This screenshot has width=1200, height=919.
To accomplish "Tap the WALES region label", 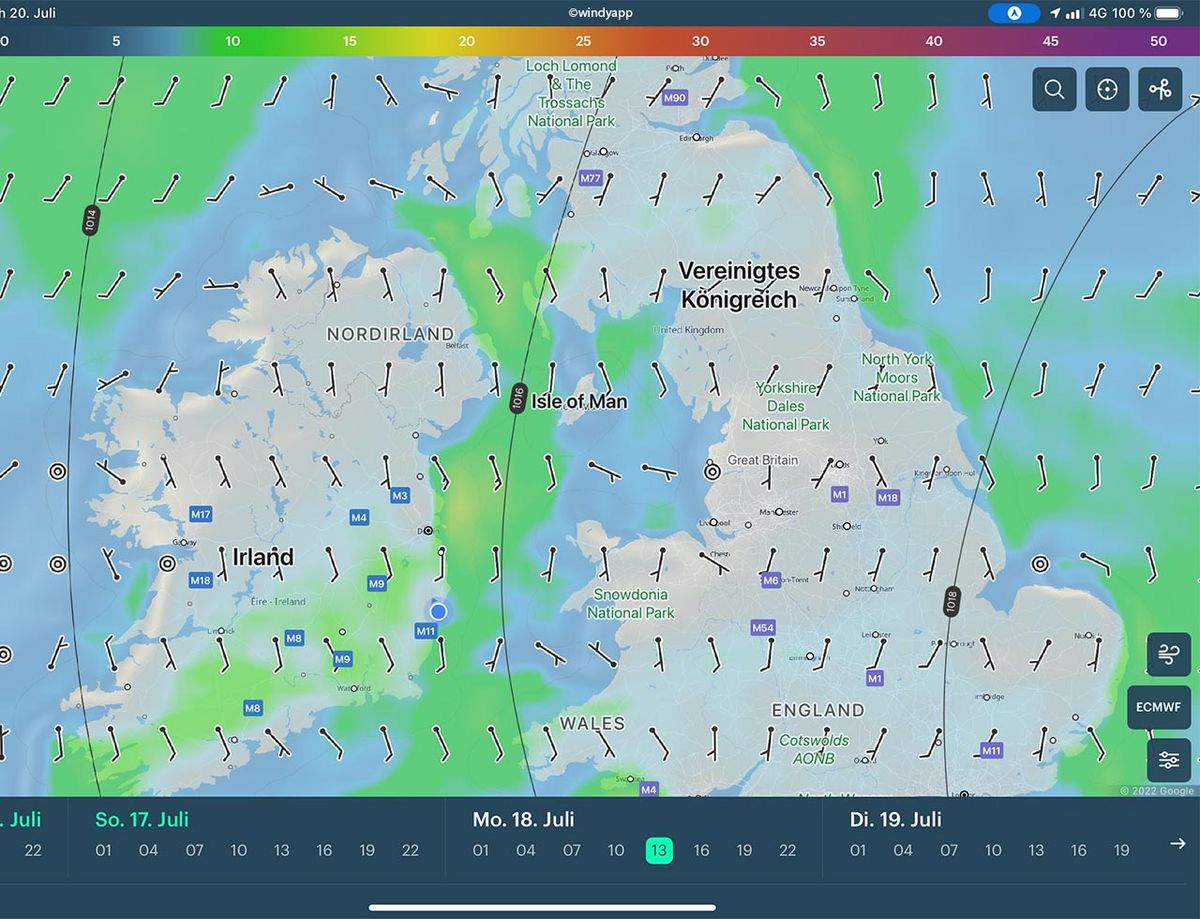I will [592, 723].
